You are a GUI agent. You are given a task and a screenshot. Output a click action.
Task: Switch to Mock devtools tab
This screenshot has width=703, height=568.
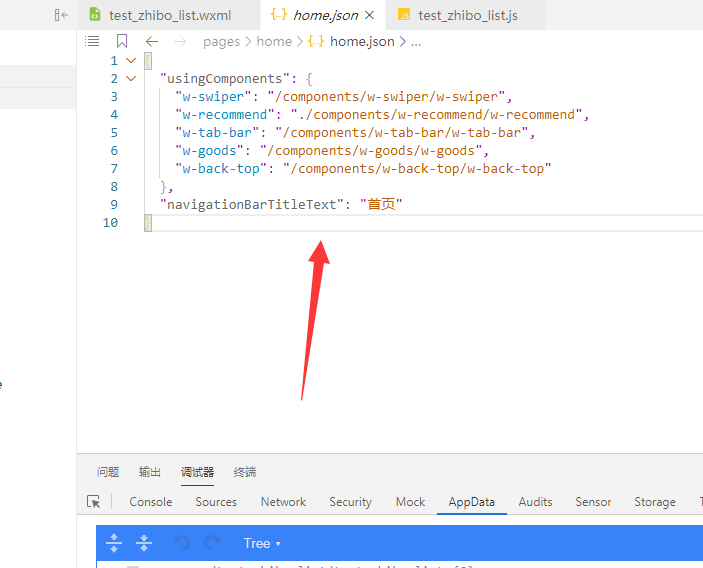click(410, 502)
